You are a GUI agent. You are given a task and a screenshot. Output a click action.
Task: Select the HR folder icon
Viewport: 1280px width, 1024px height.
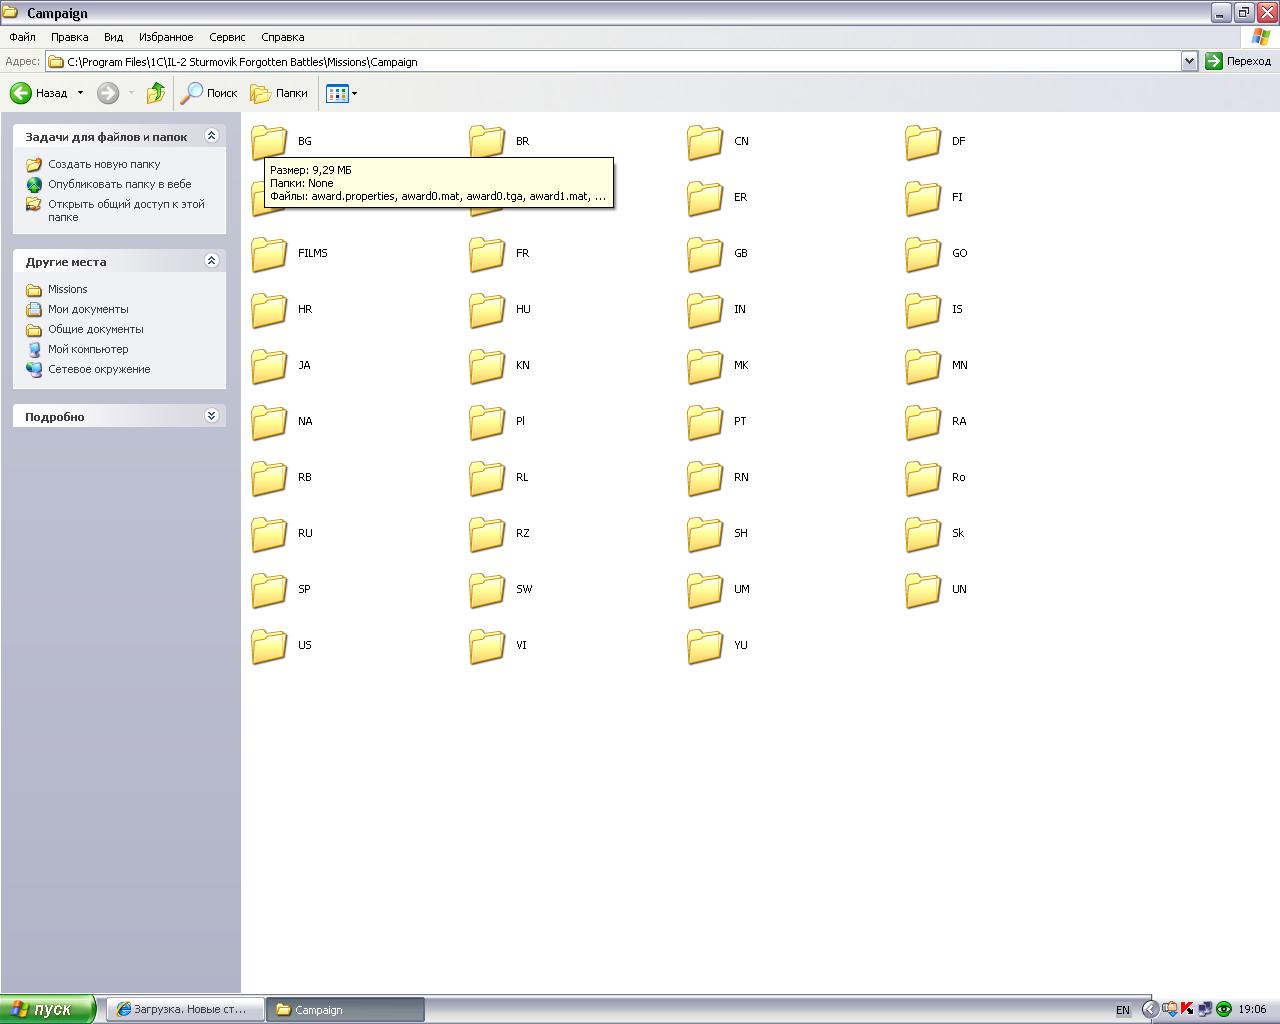269,310
